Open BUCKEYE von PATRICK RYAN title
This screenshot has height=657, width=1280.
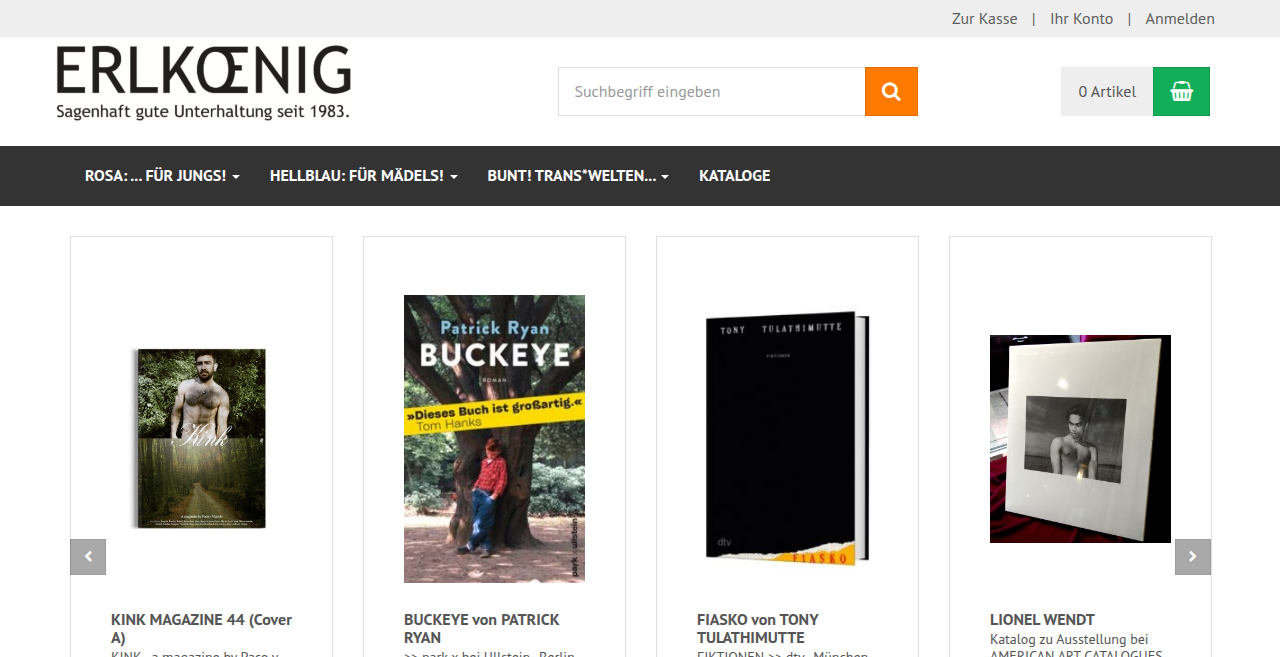point(482,629)
